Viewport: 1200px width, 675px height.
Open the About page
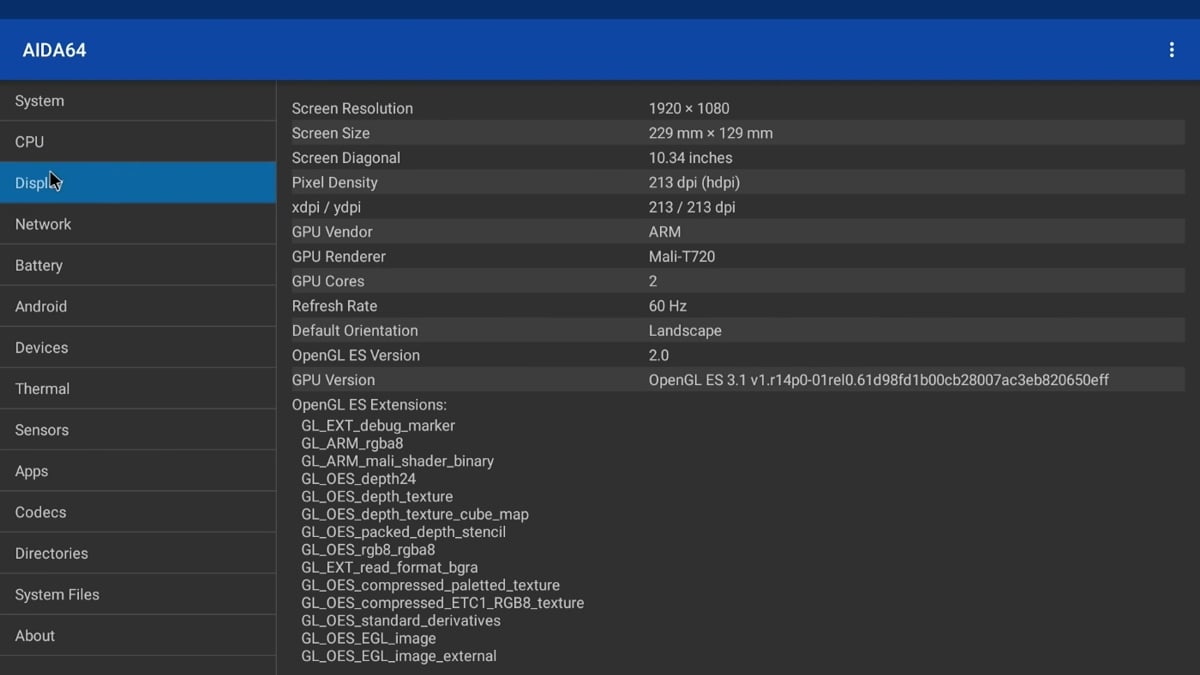[x=35, y=635]
